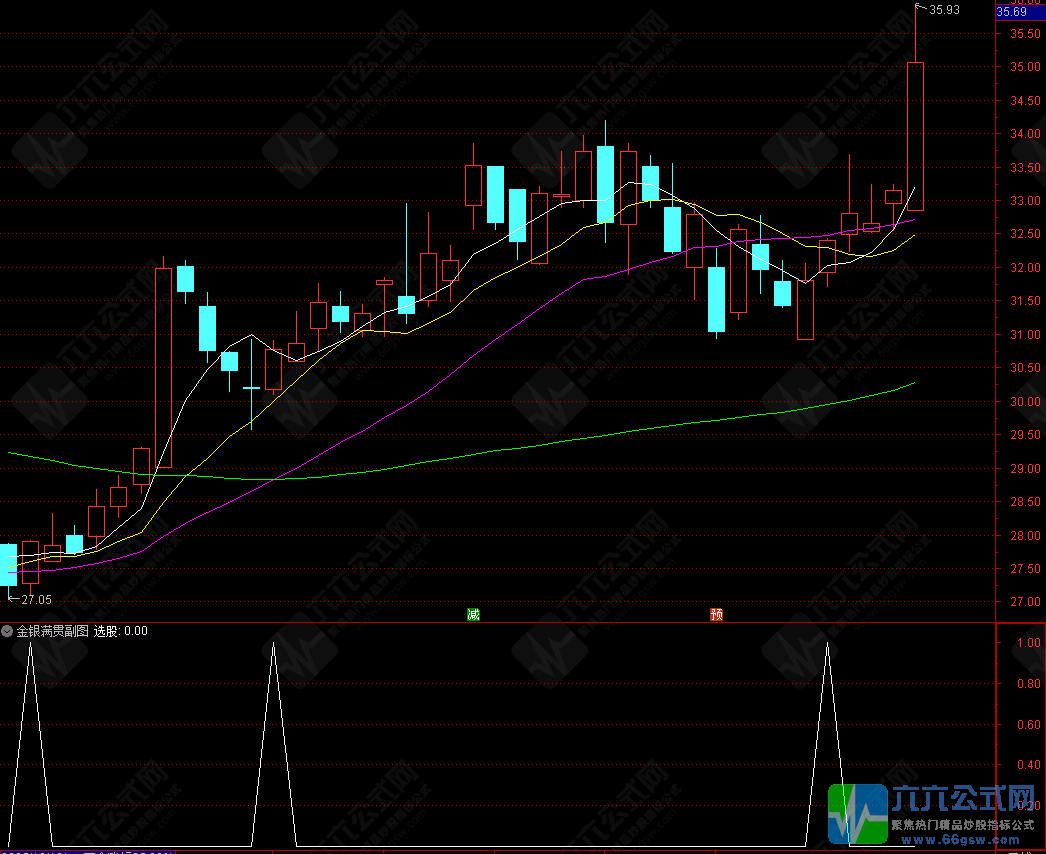1046x854 pixels.
Task: Click the red 预 marker icon
Action: [716, 614]
